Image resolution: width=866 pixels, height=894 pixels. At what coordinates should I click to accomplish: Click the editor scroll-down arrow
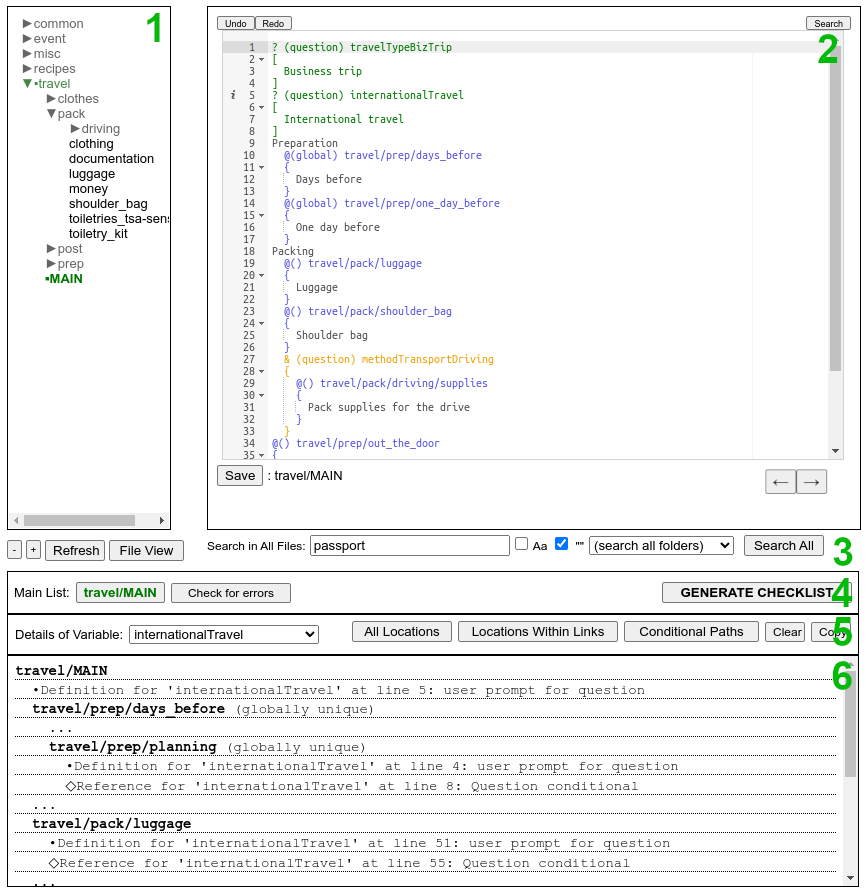pos(835,451)
